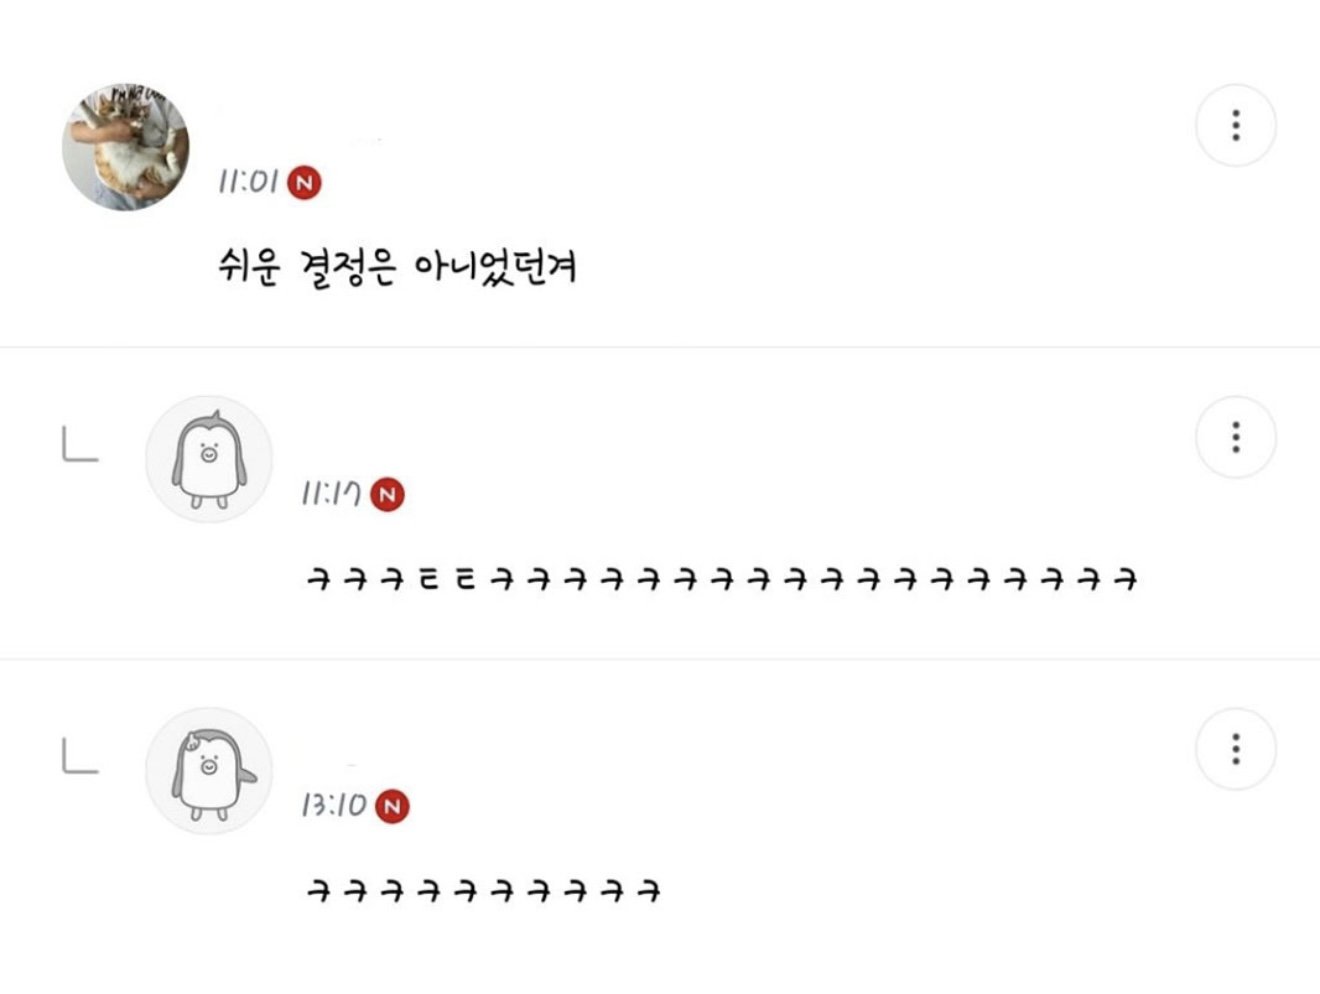1320x994 pixels.
Task: Open the three-dot menu on the 11:17 reply
Action: (x=1236, y=437)
